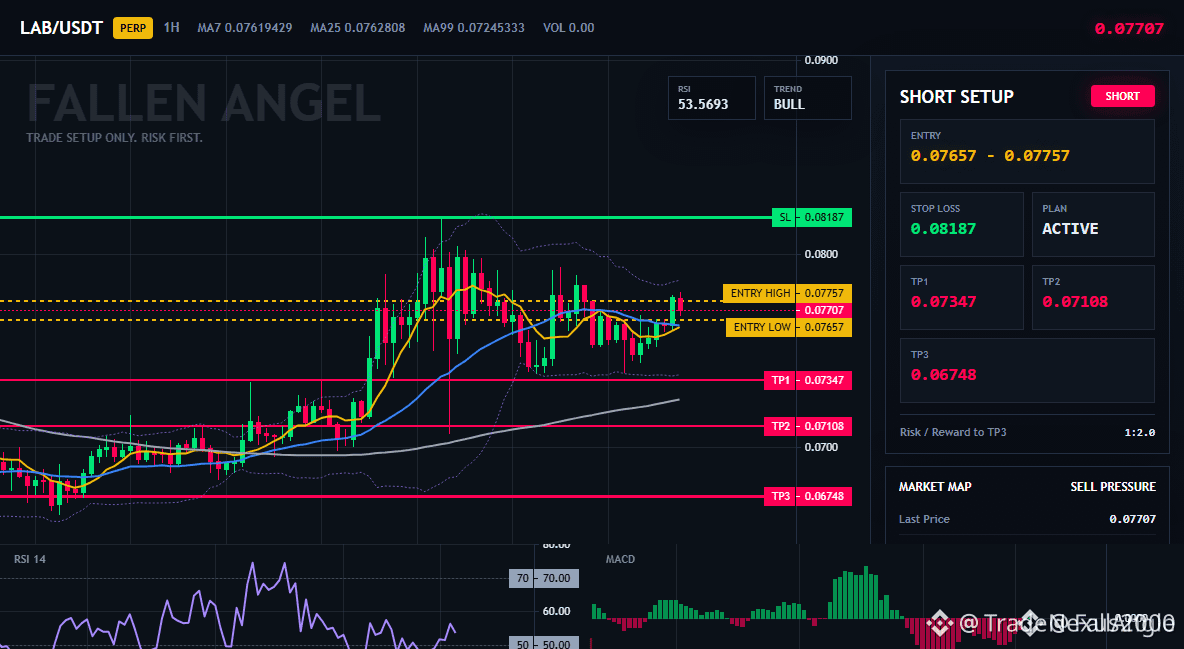The image size is (1184, 649).
Task: Click the MA7 0.07619429 indicator value
Action: [245, 28]
